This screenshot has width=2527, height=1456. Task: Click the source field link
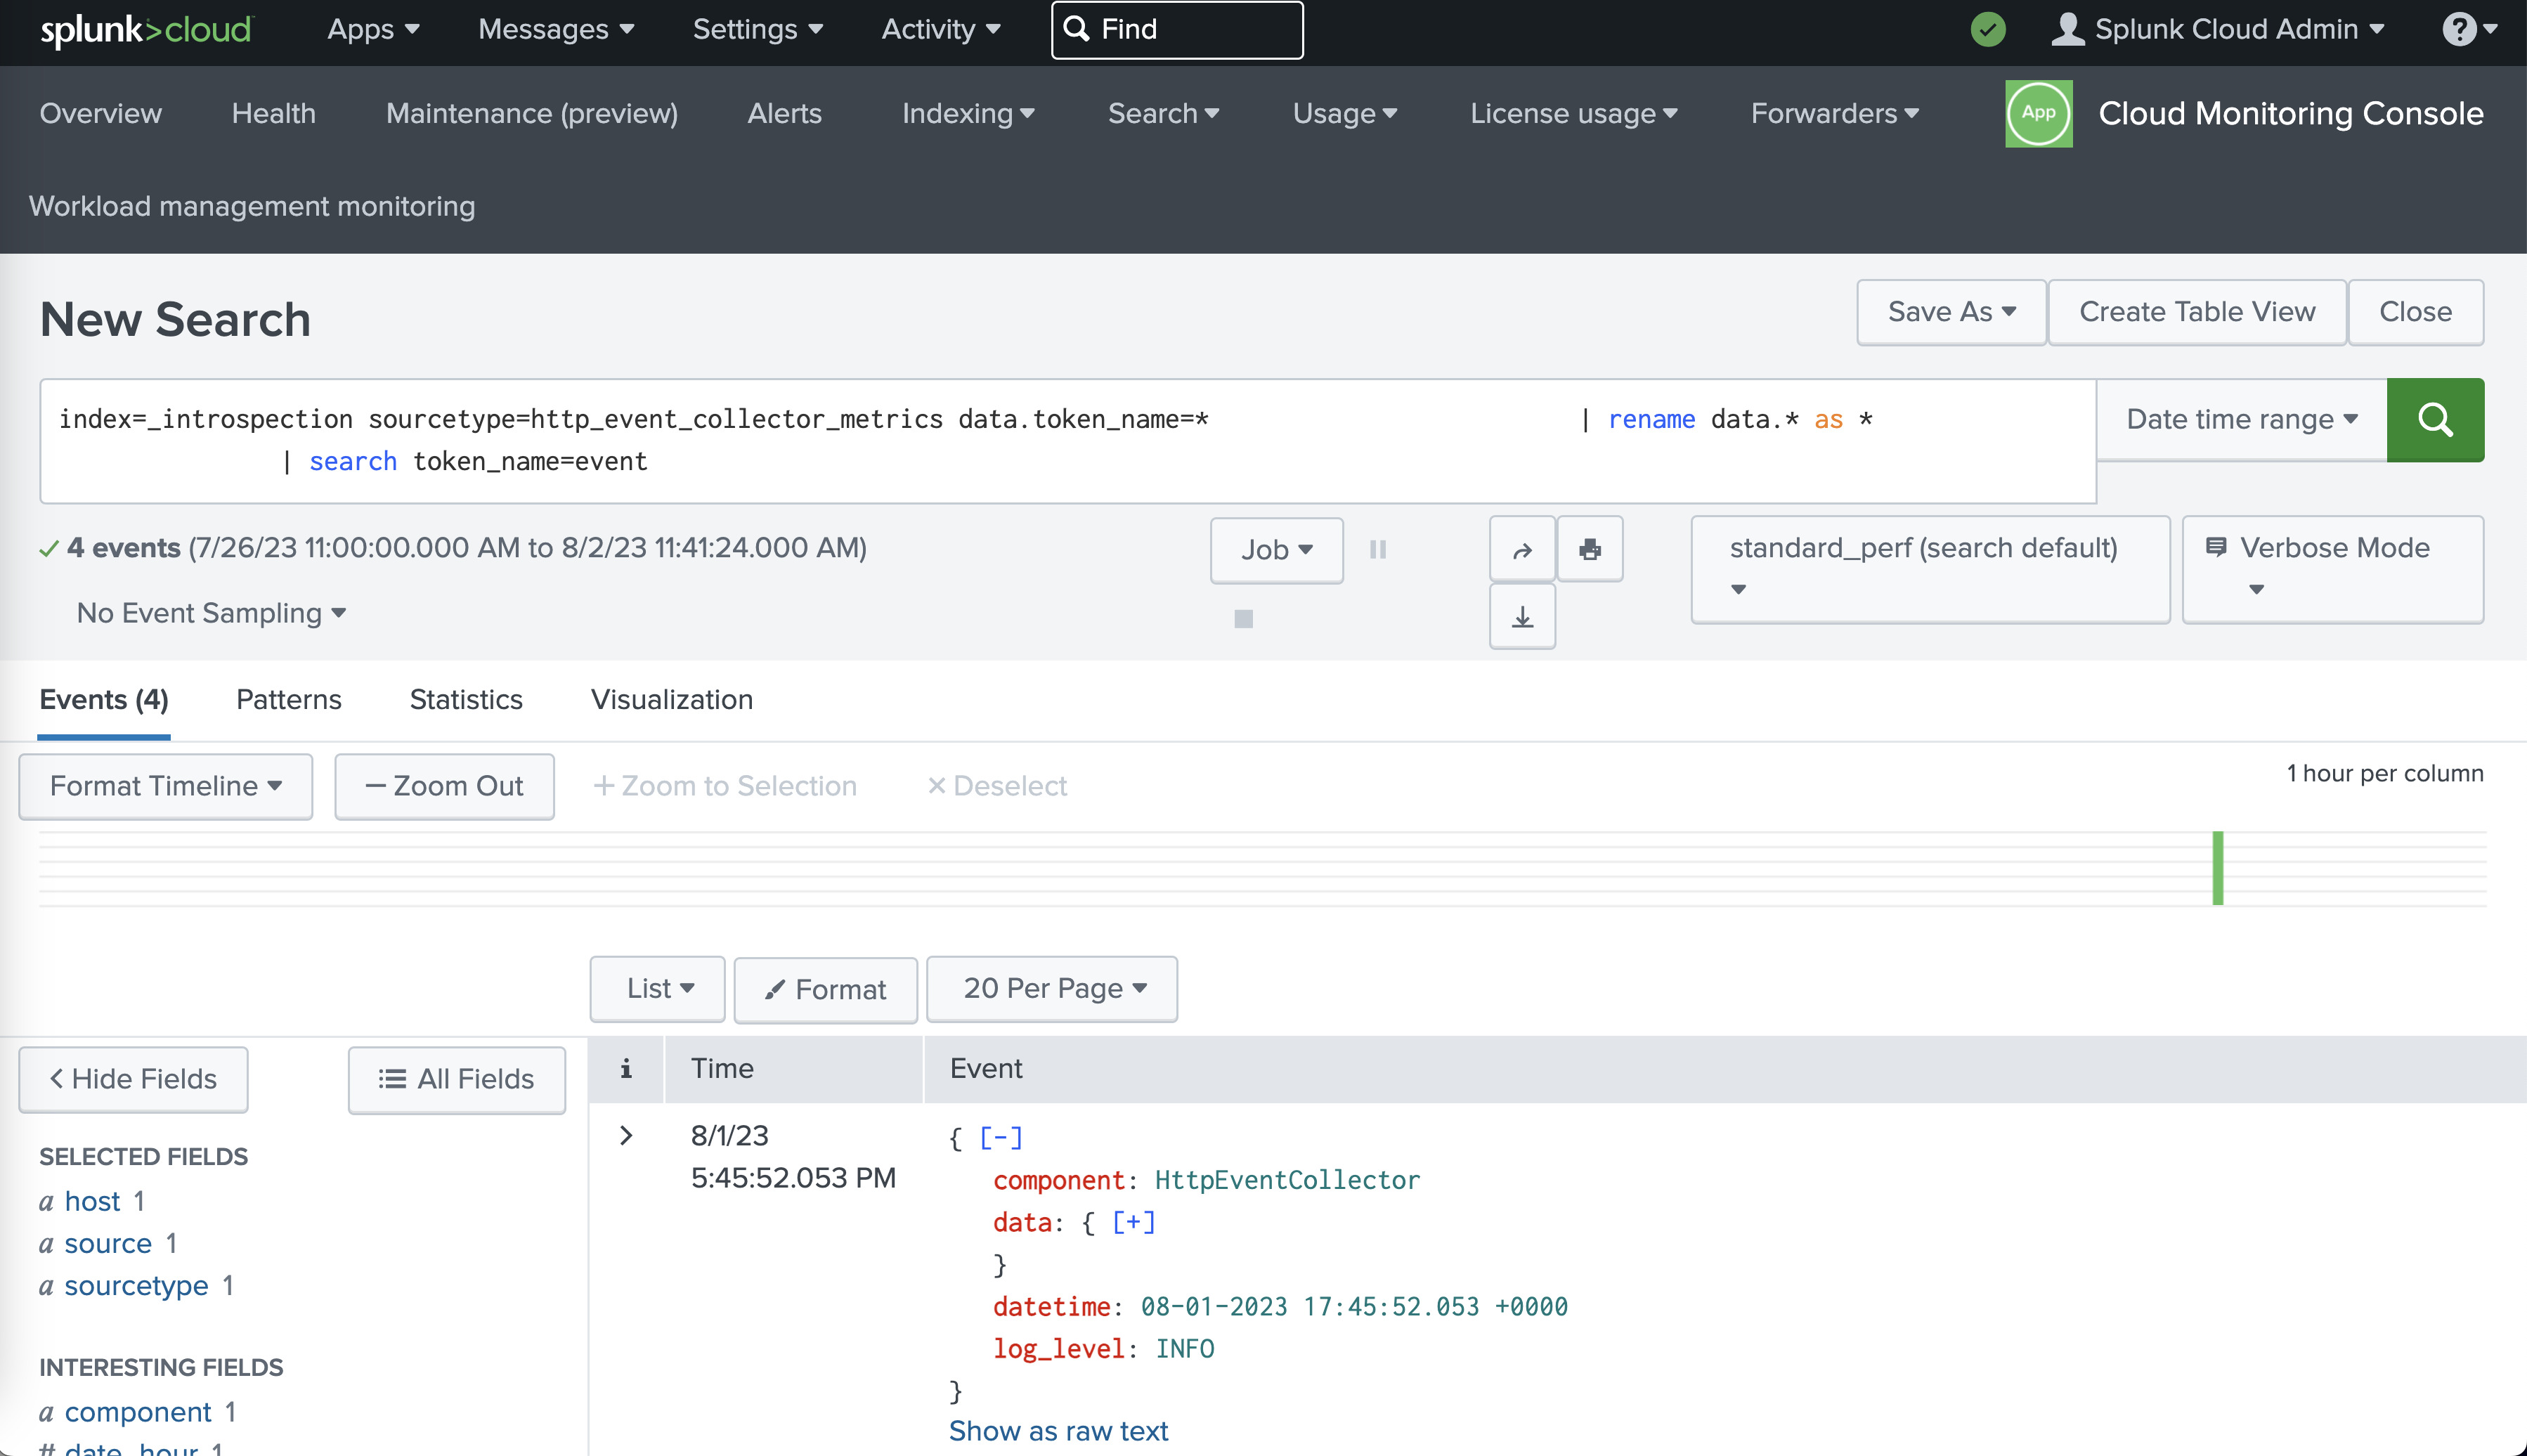click(x=108, y=1243)
